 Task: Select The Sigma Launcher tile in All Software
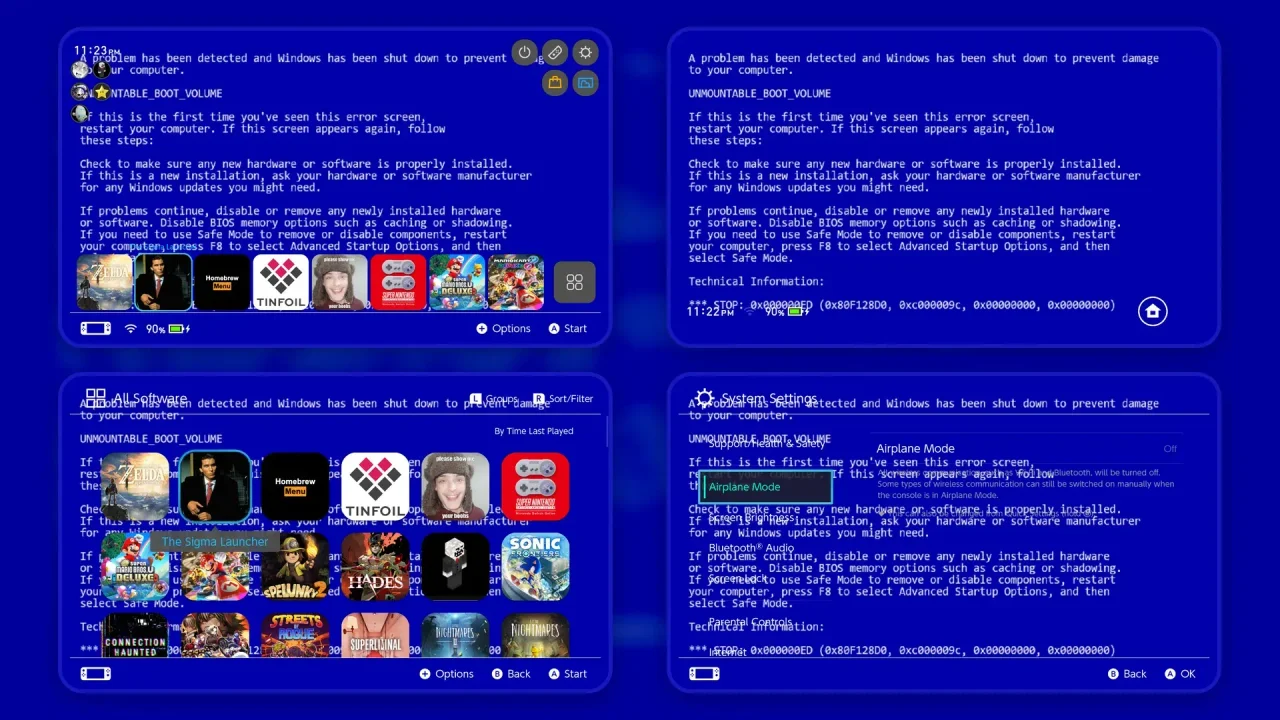(x=215, y=487)
